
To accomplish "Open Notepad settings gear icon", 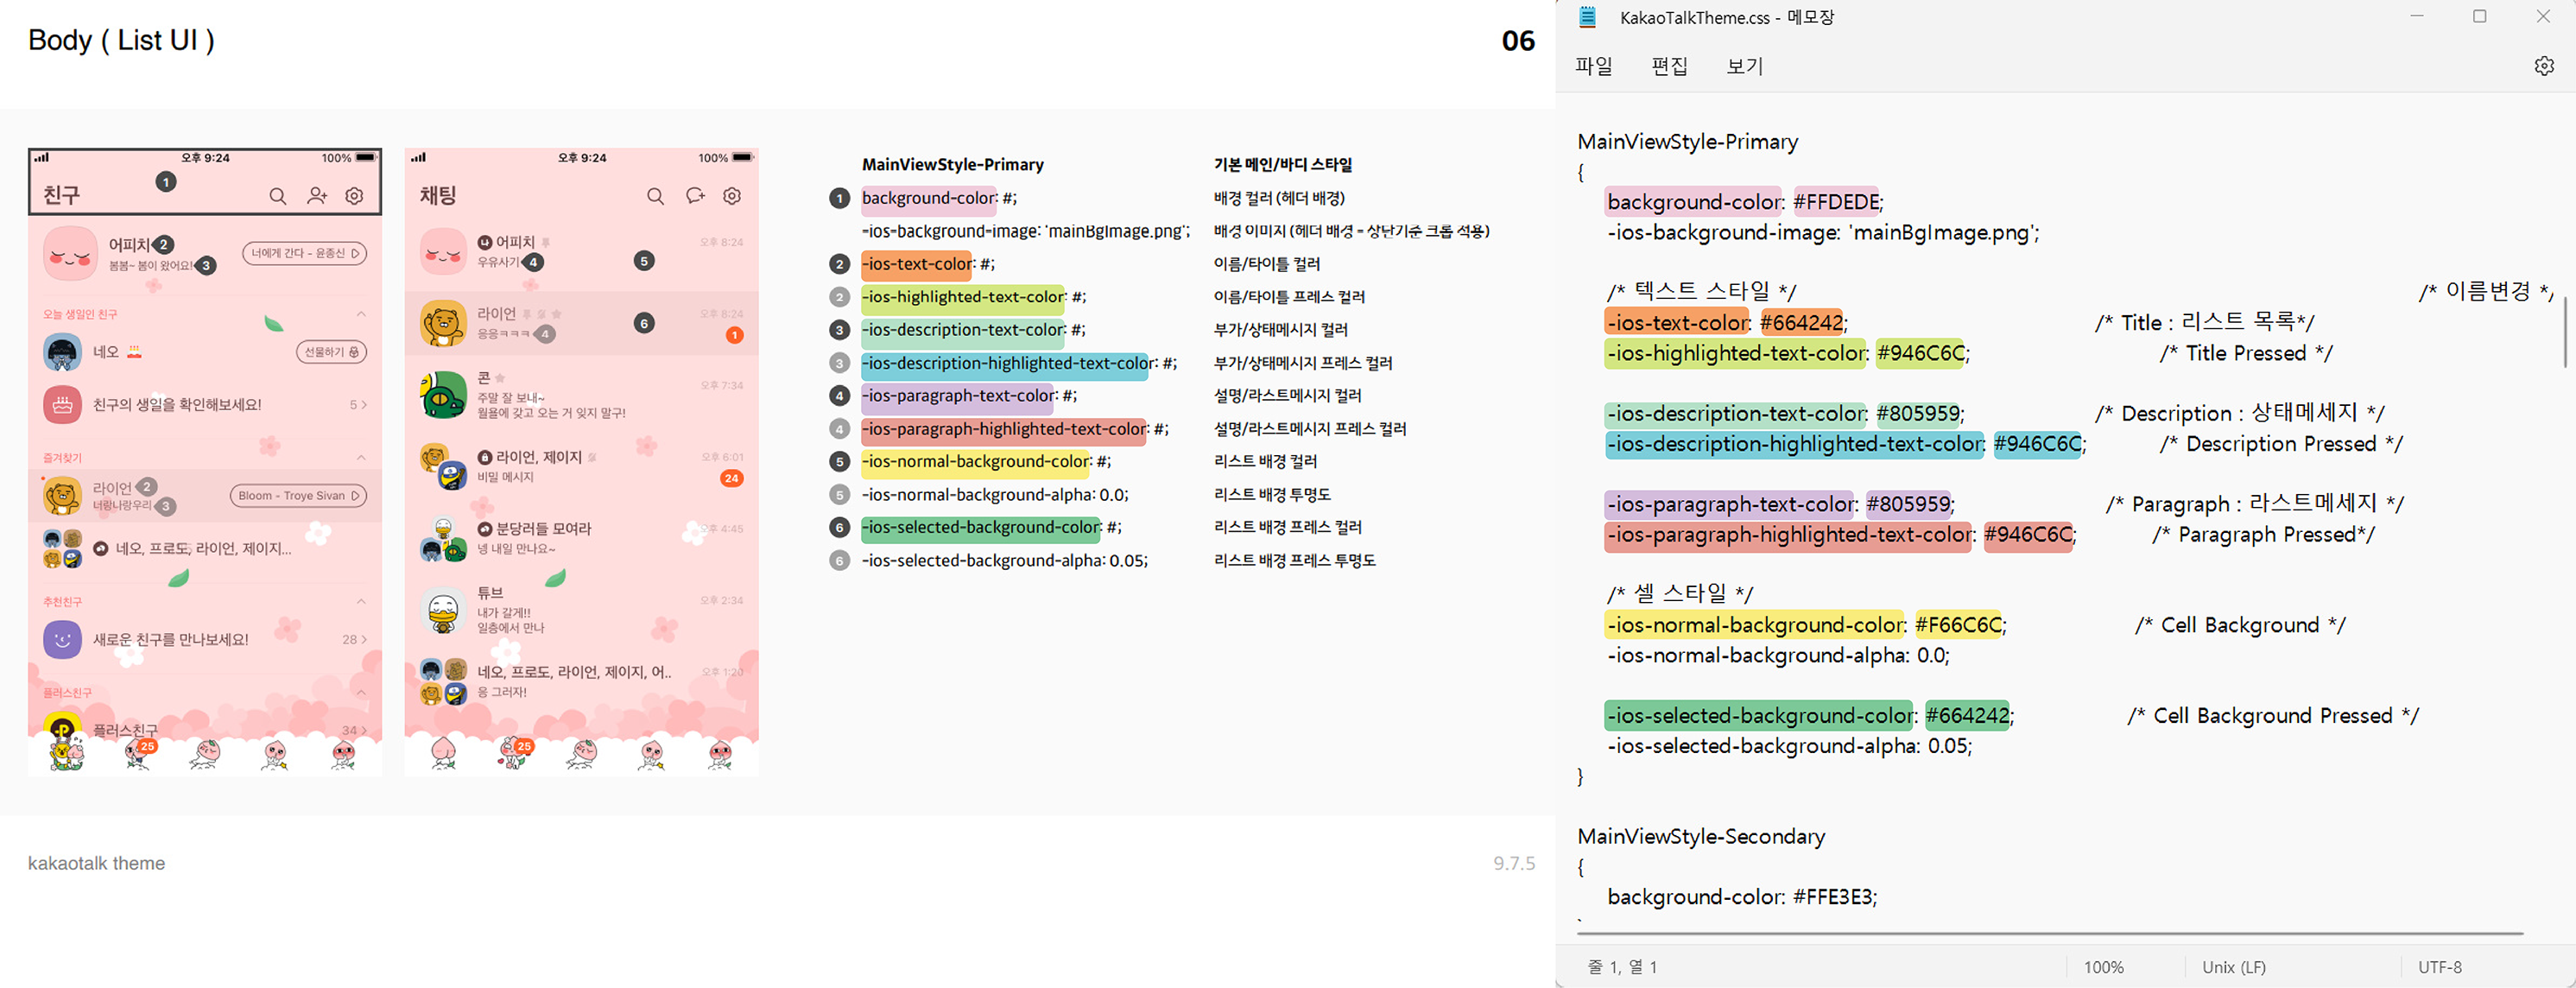I will click(2544, 66).
